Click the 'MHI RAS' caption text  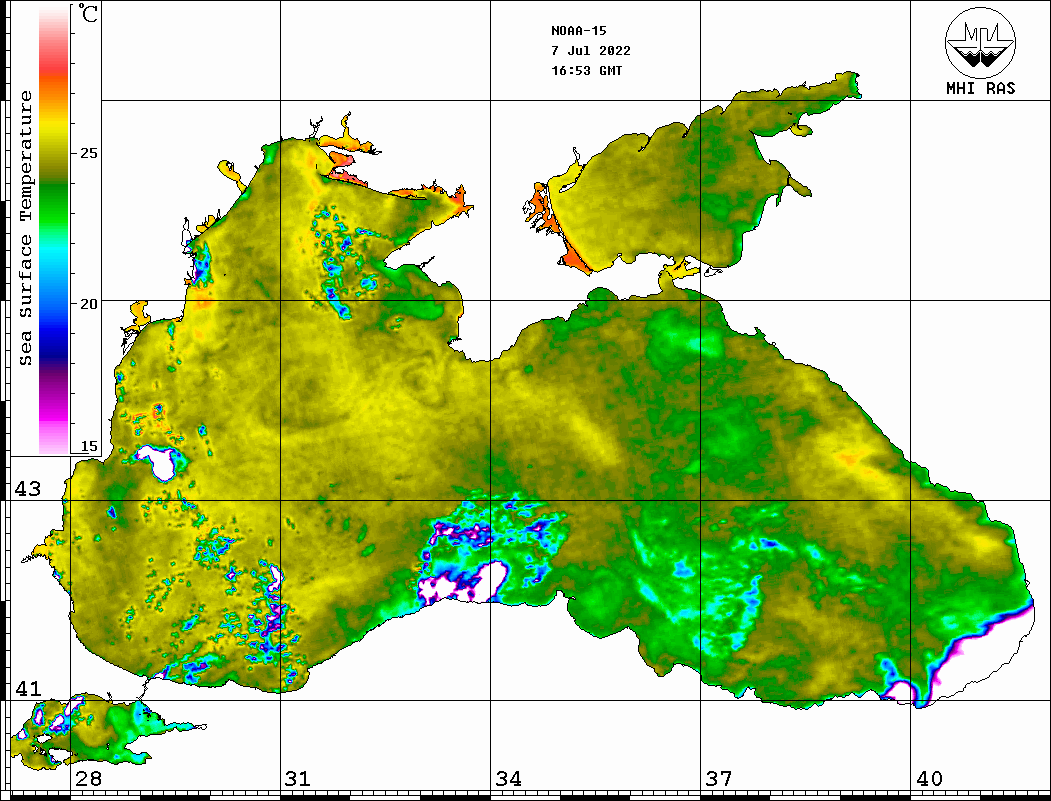tap(980, 88)
